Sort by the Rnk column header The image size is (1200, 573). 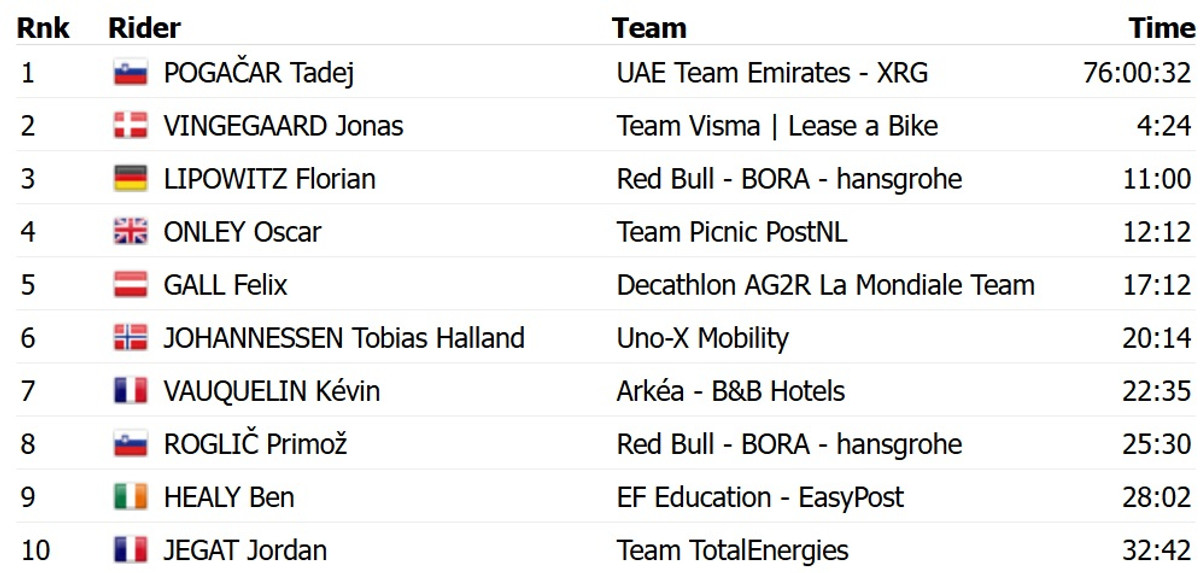pyautogui.click(x=43, y=28)
